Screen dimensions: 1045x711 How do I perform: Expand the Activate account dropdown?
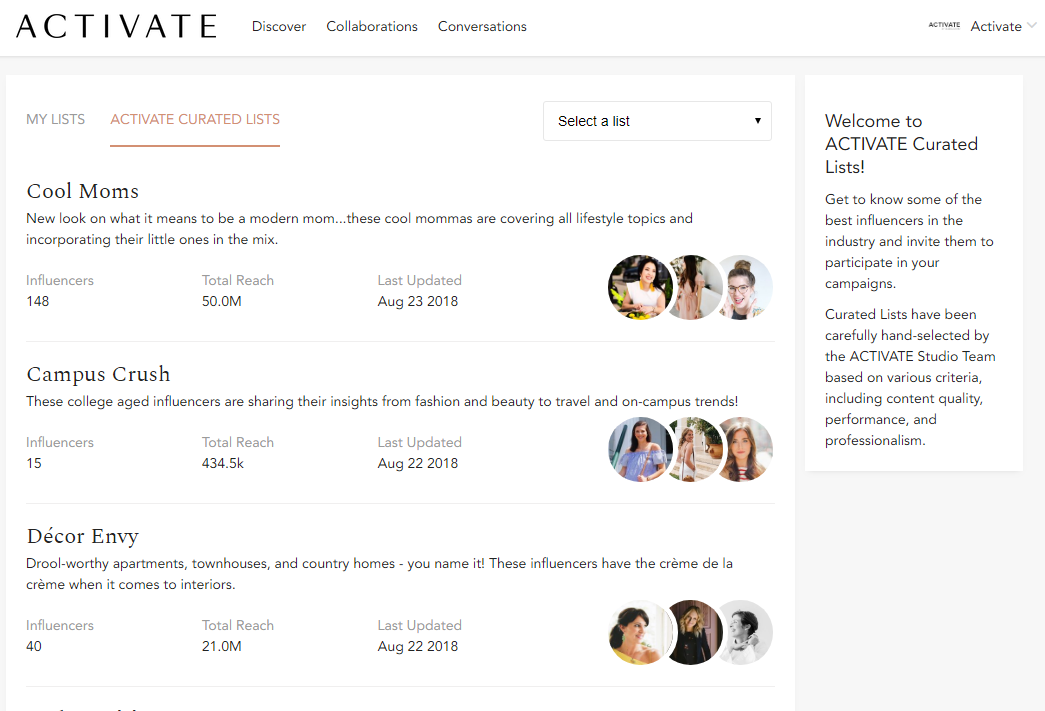coord(1003,27)
